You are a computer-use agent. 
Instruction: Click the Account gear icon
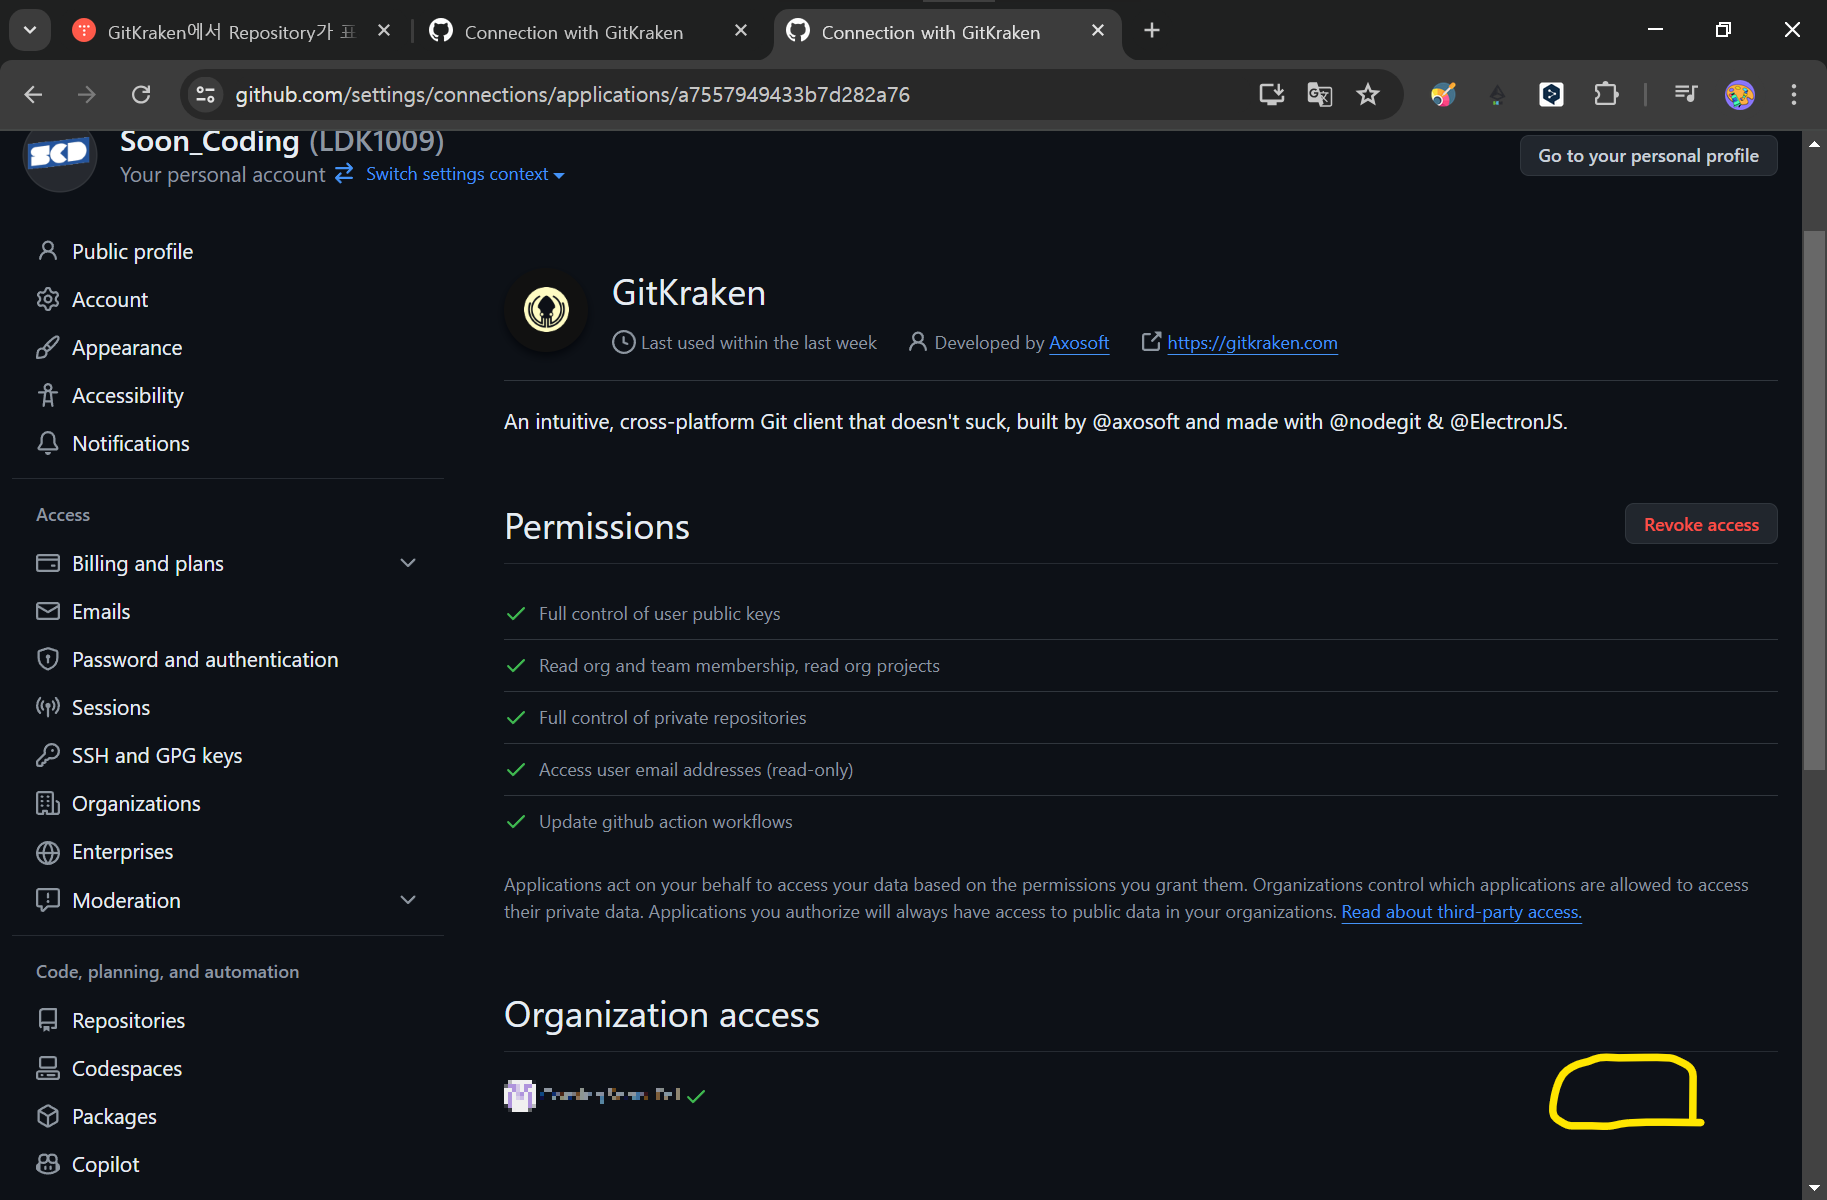[47, 299]
